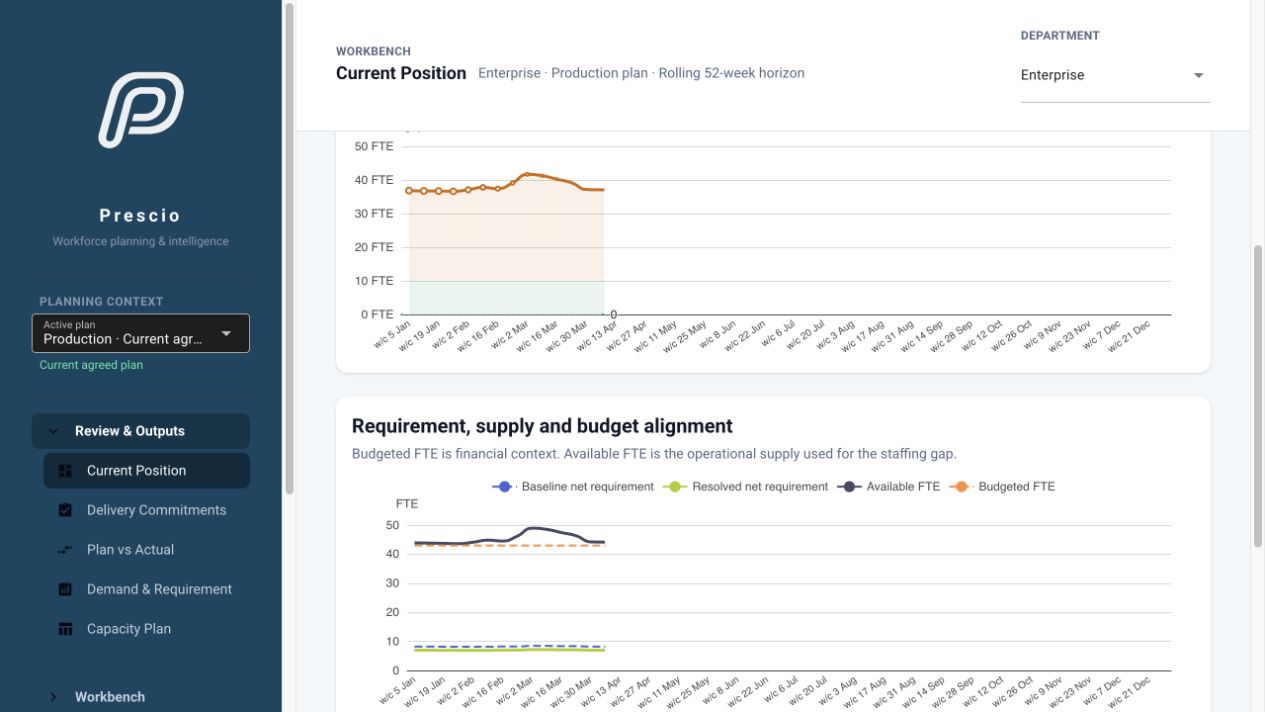Click the Current Position dashboard icon

pyautogui.click(x=66, y=471)
